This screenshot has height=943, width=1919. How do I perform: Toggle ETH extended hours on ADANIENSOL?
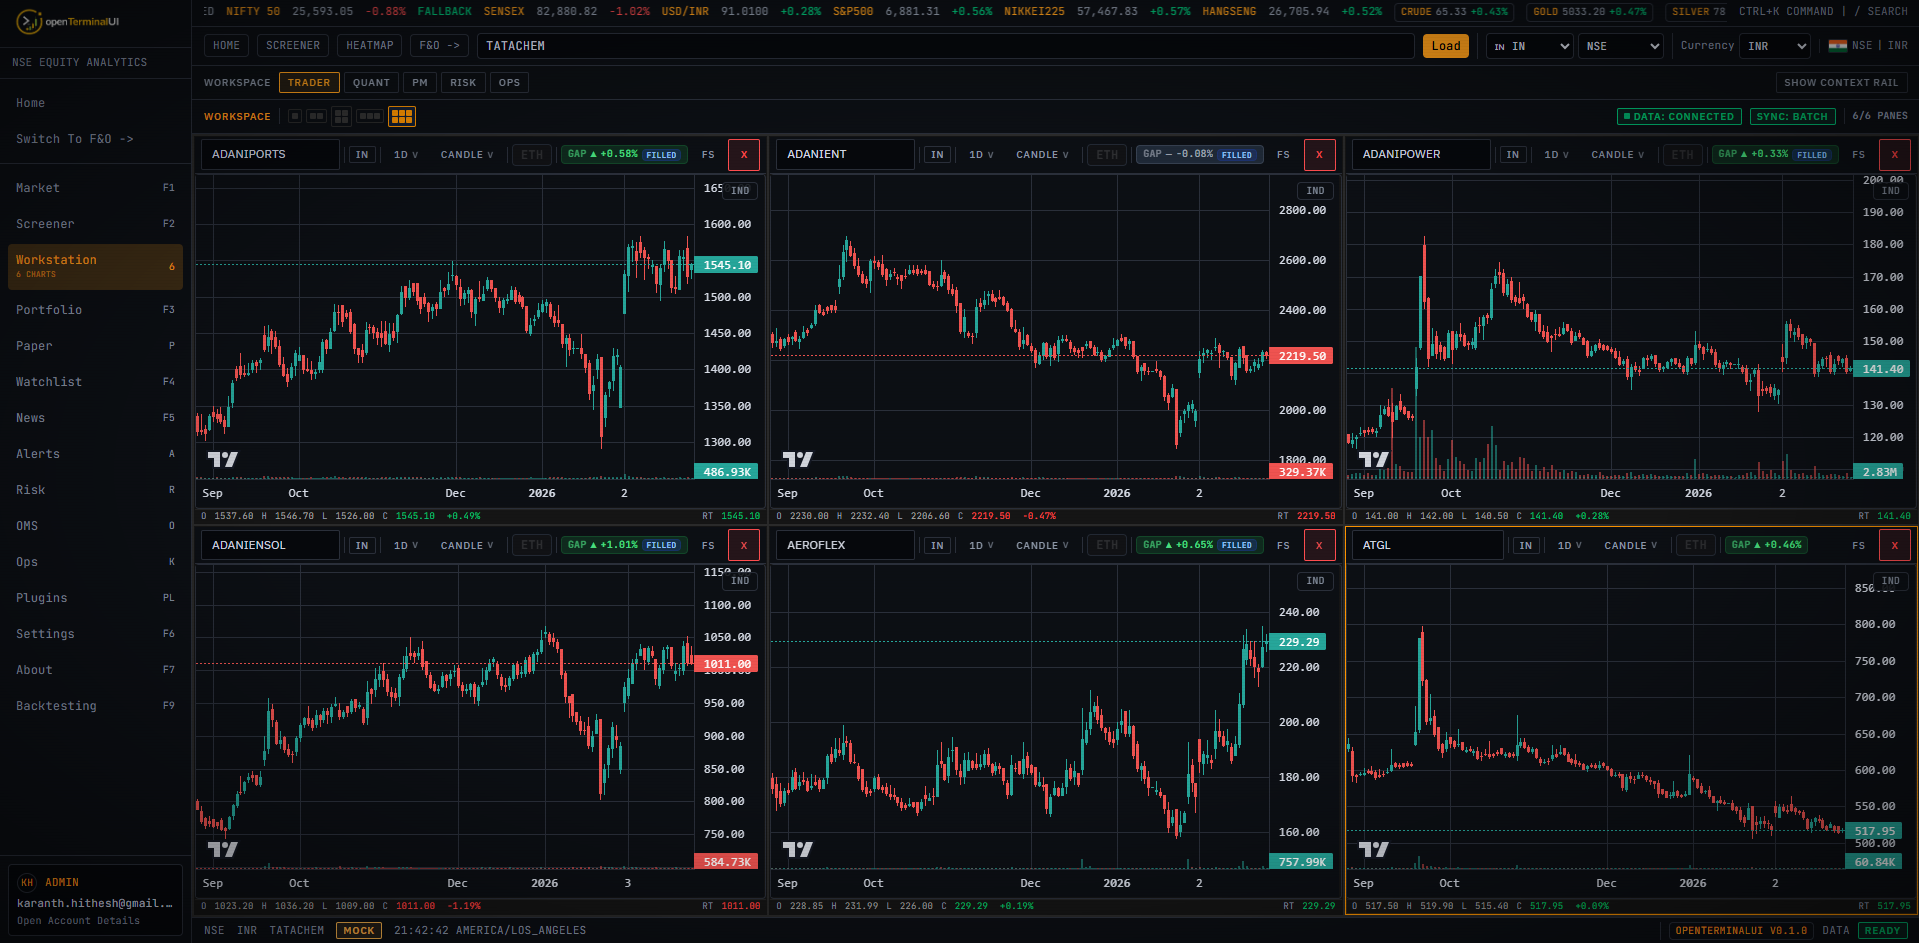[532, 545]
